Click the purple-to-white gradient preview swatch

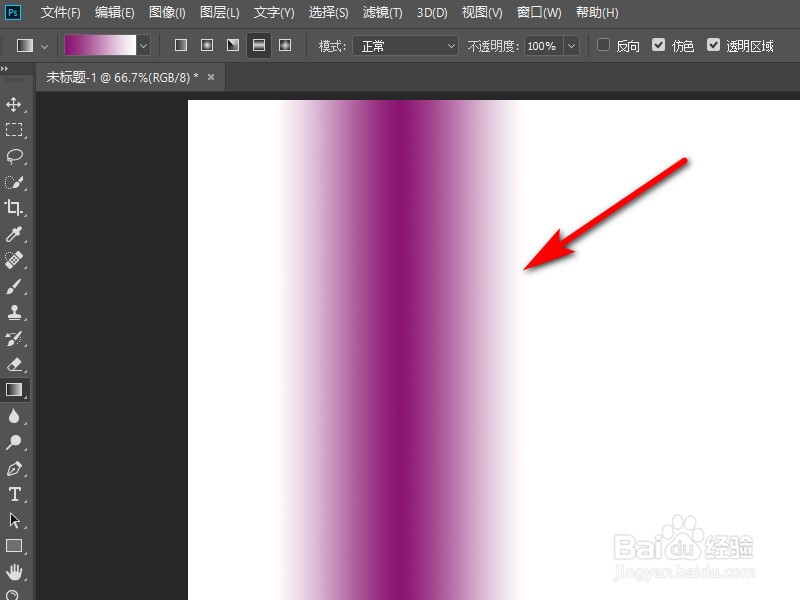(x=101, y=45)
